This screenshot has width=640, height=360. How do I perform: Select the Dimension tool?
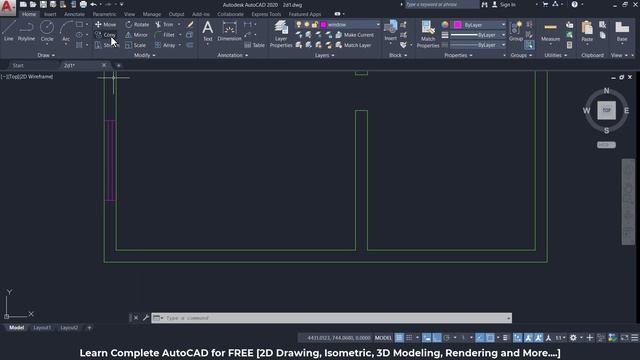coord(229,31)
